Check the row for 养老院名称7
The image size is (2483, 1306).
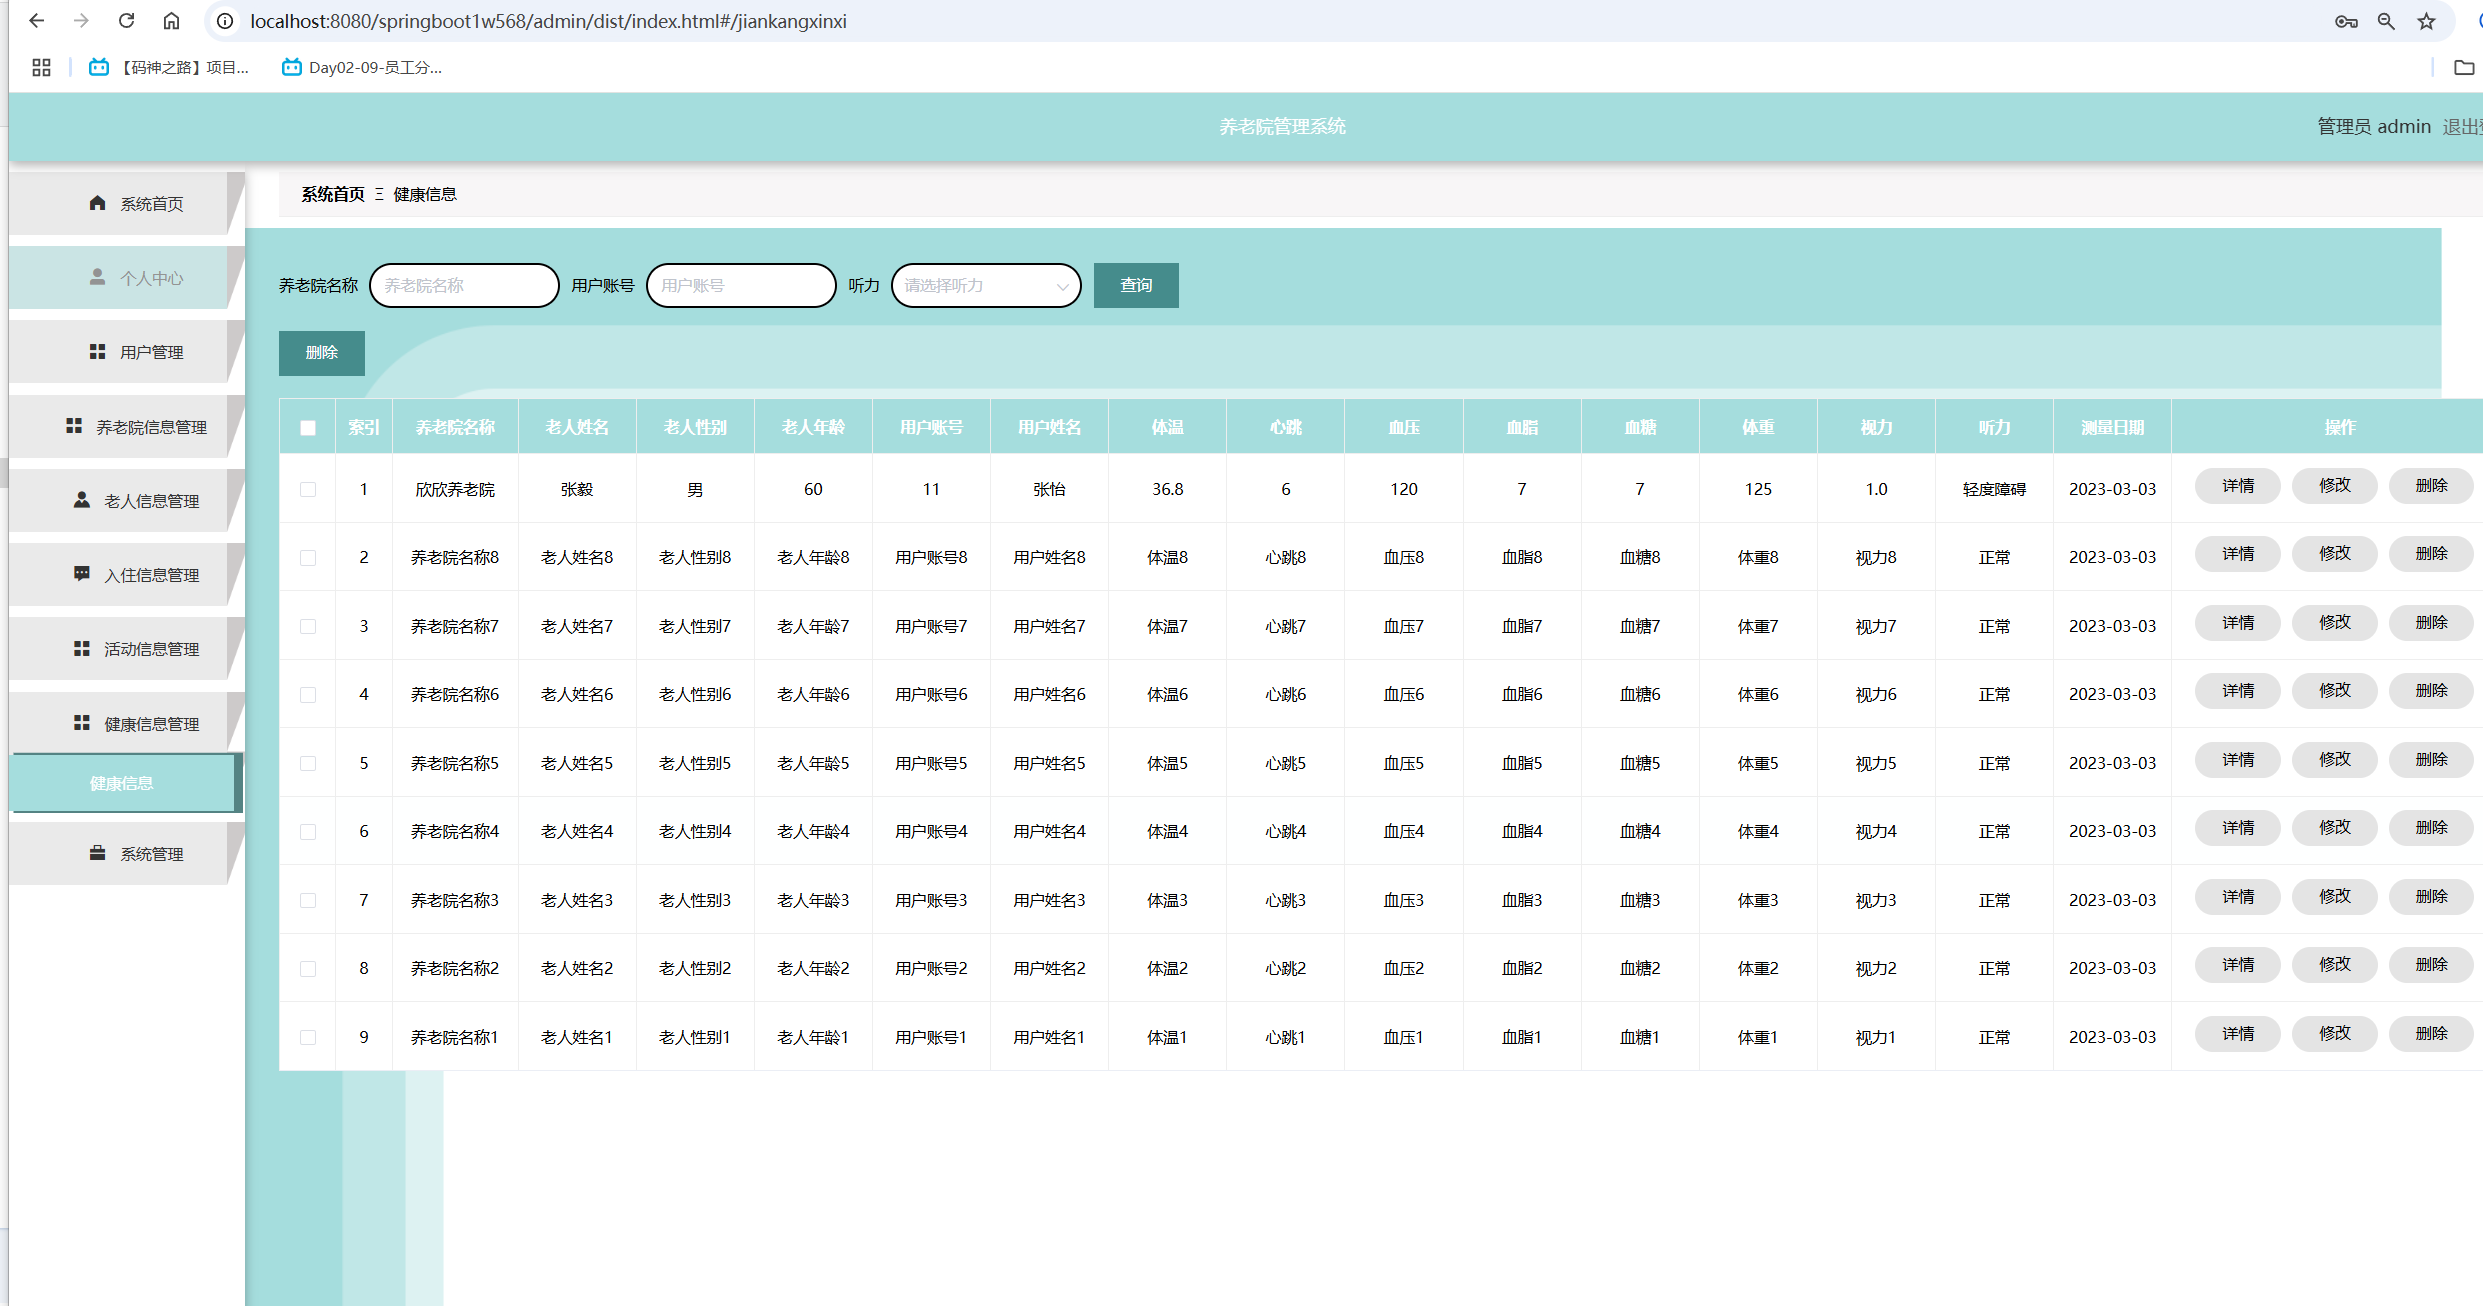click(308, 626)
